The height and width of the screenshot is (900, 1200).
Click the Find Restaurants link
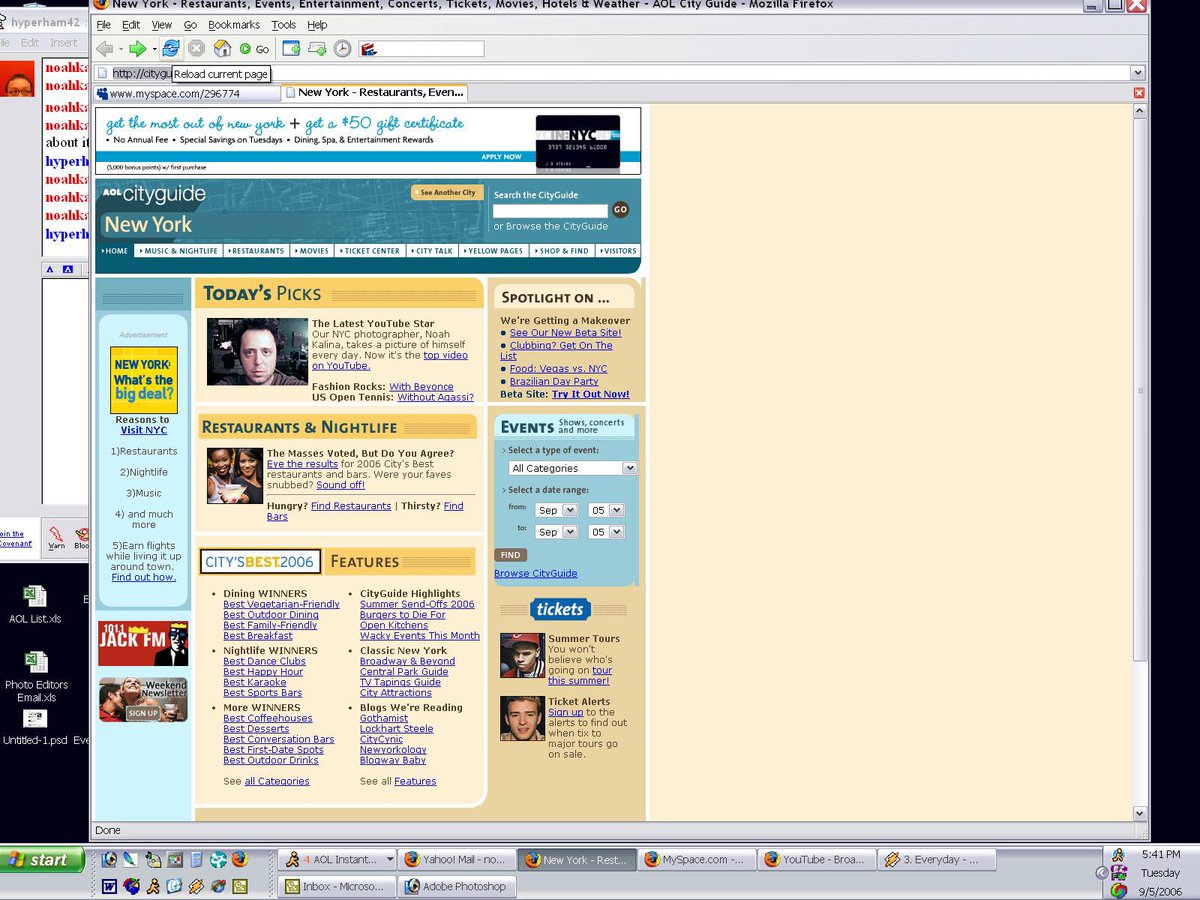coord(351,506)
